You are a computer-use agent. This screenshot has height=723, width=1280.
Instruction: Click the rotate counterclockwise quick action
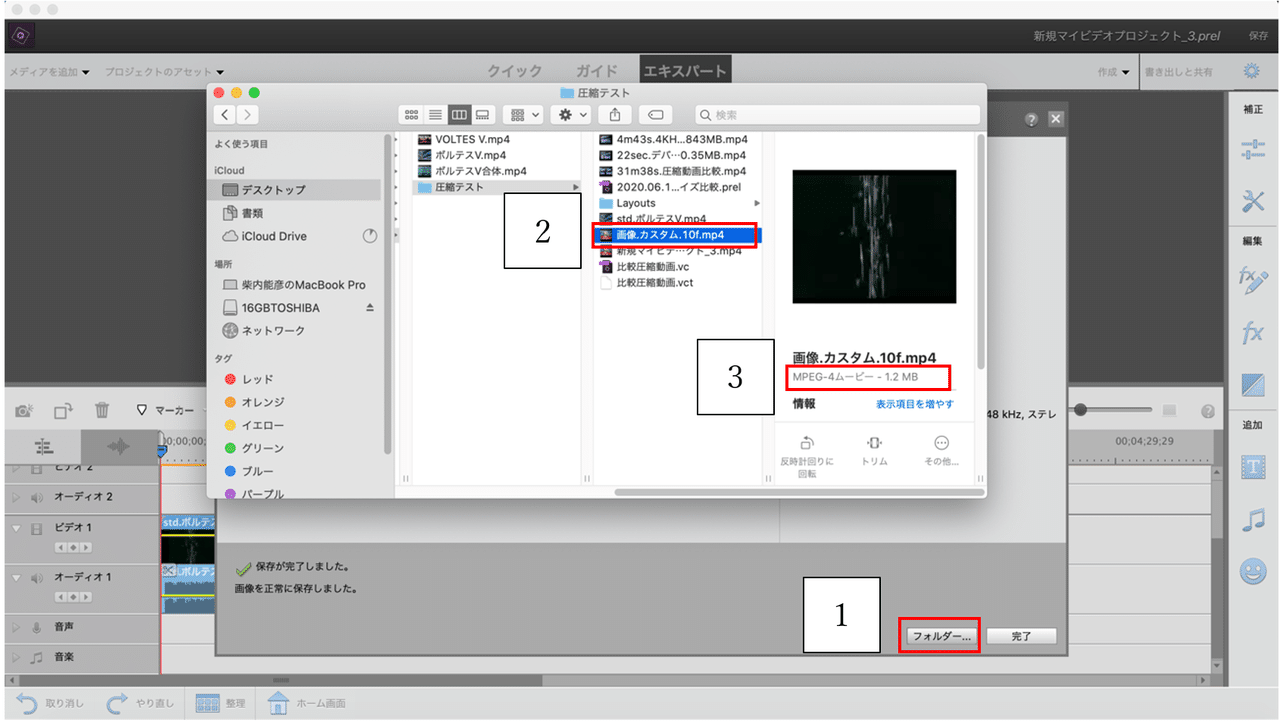coord(806,443)
